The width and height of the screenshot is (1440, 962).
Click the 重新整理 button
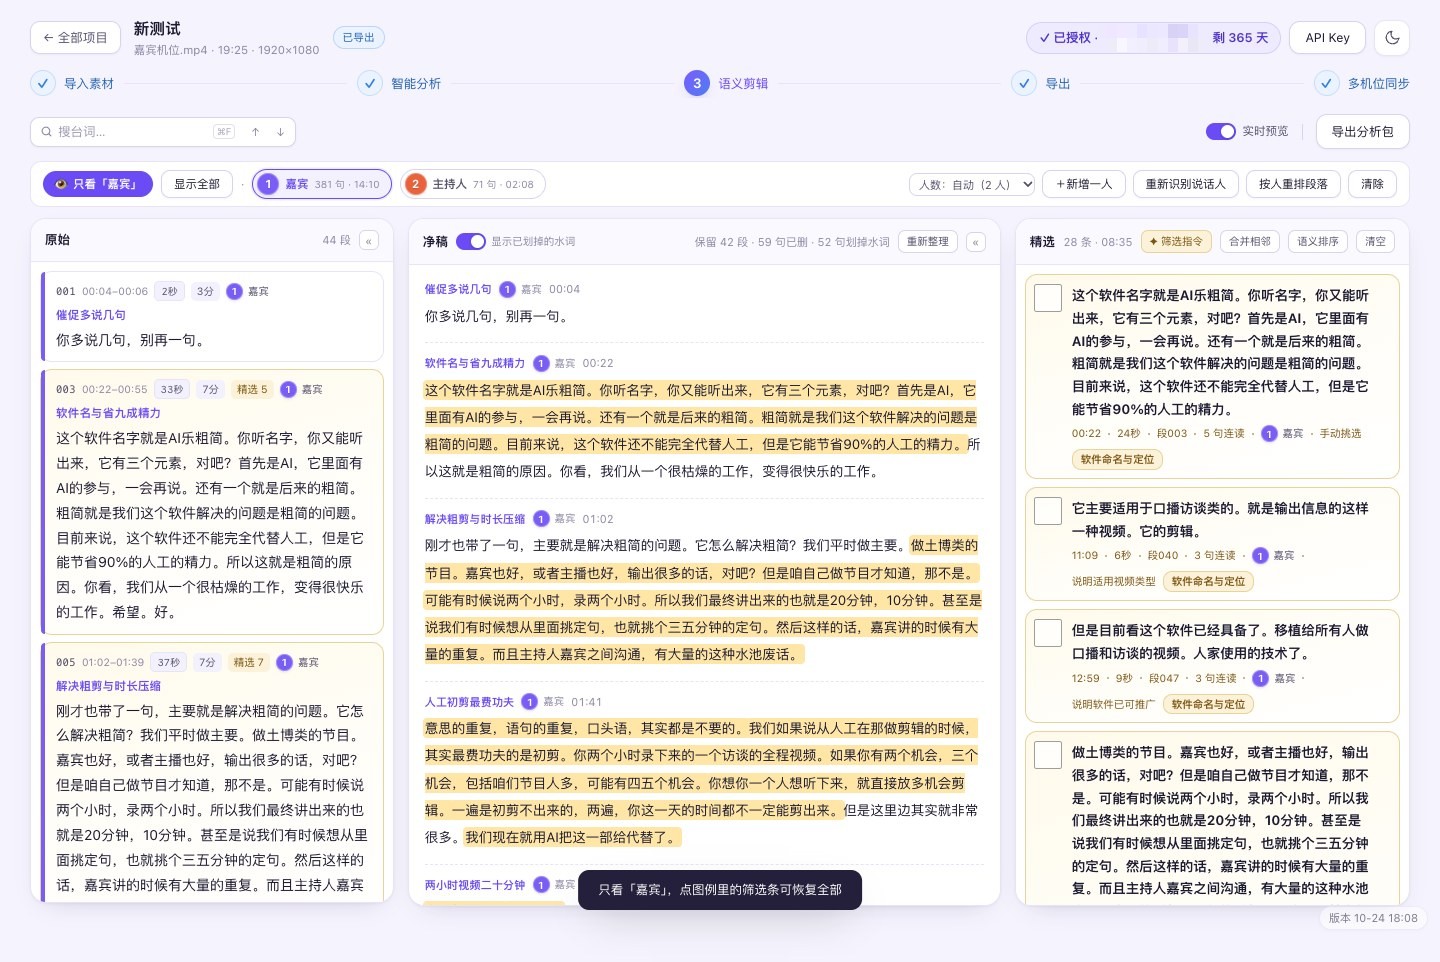coord(927,241)
